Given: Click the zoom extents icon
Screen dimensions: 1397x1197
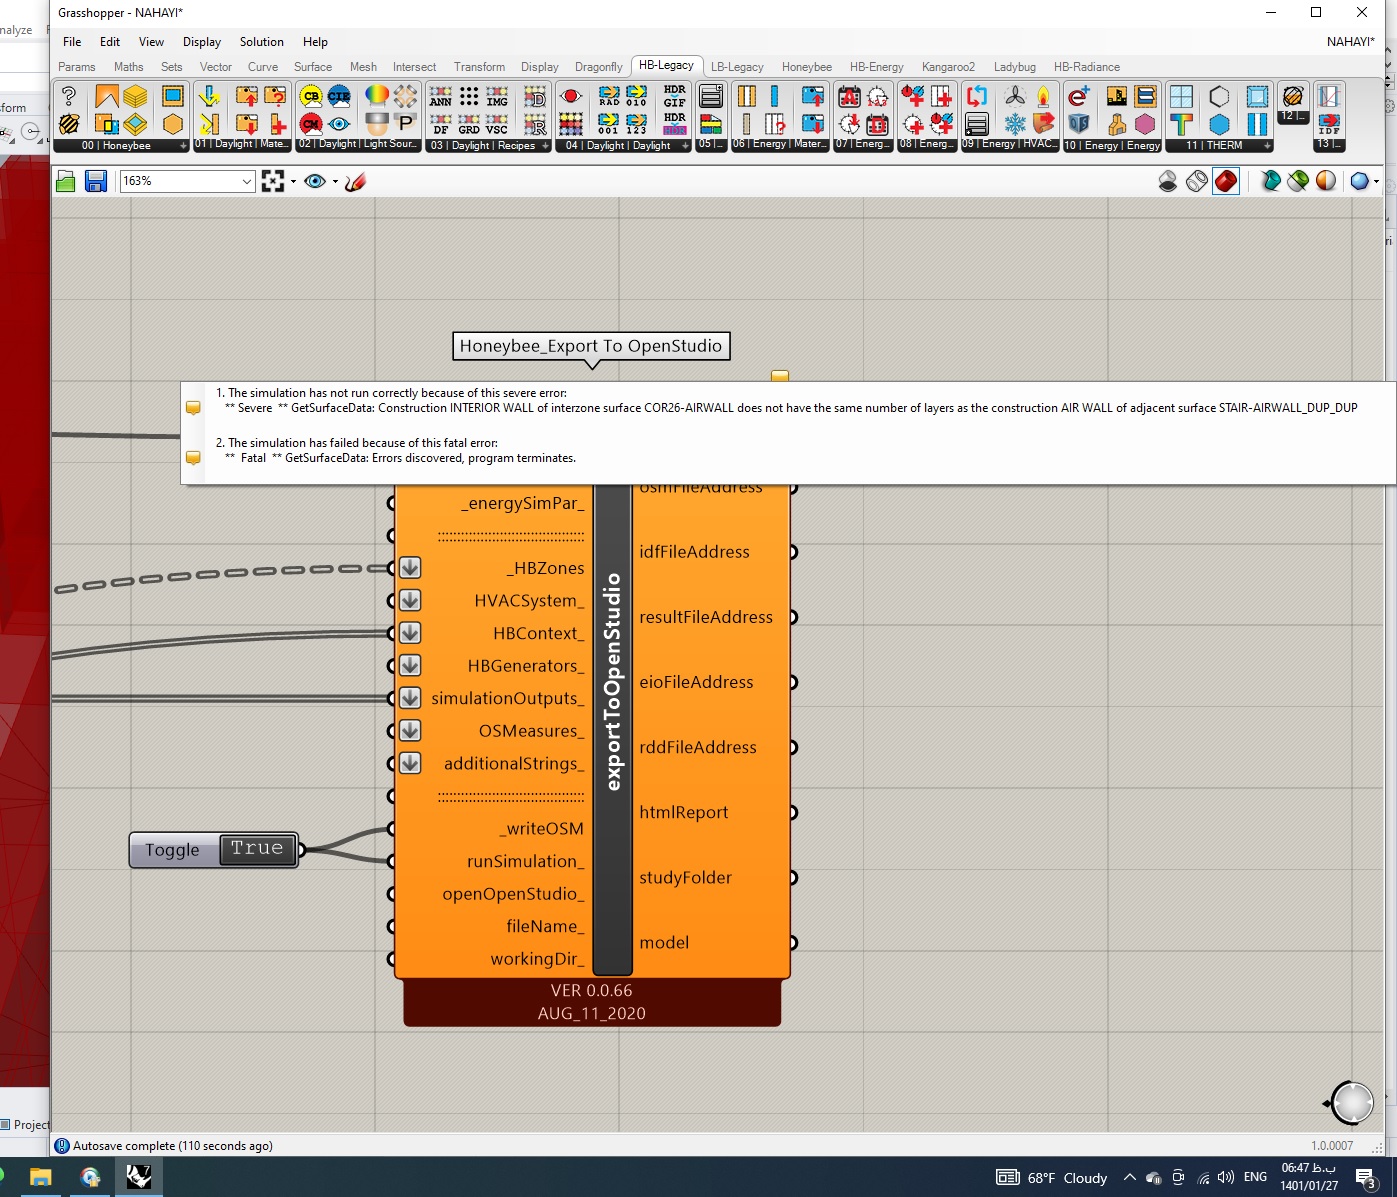Looking at the screenshot, I should 273,181.
